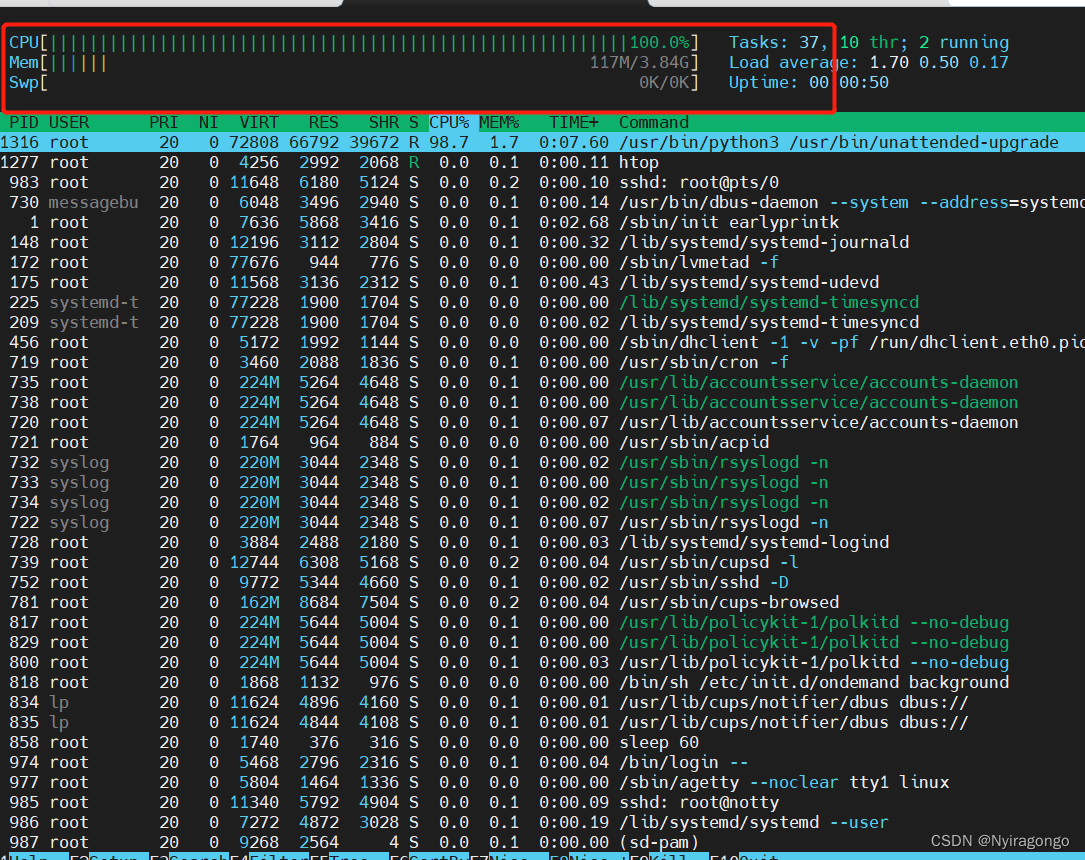Image resolution: width=1085 pixels, height=860 pixels.
Task: Click the CPU usage meter bar
Action: (x=354, y=43)
